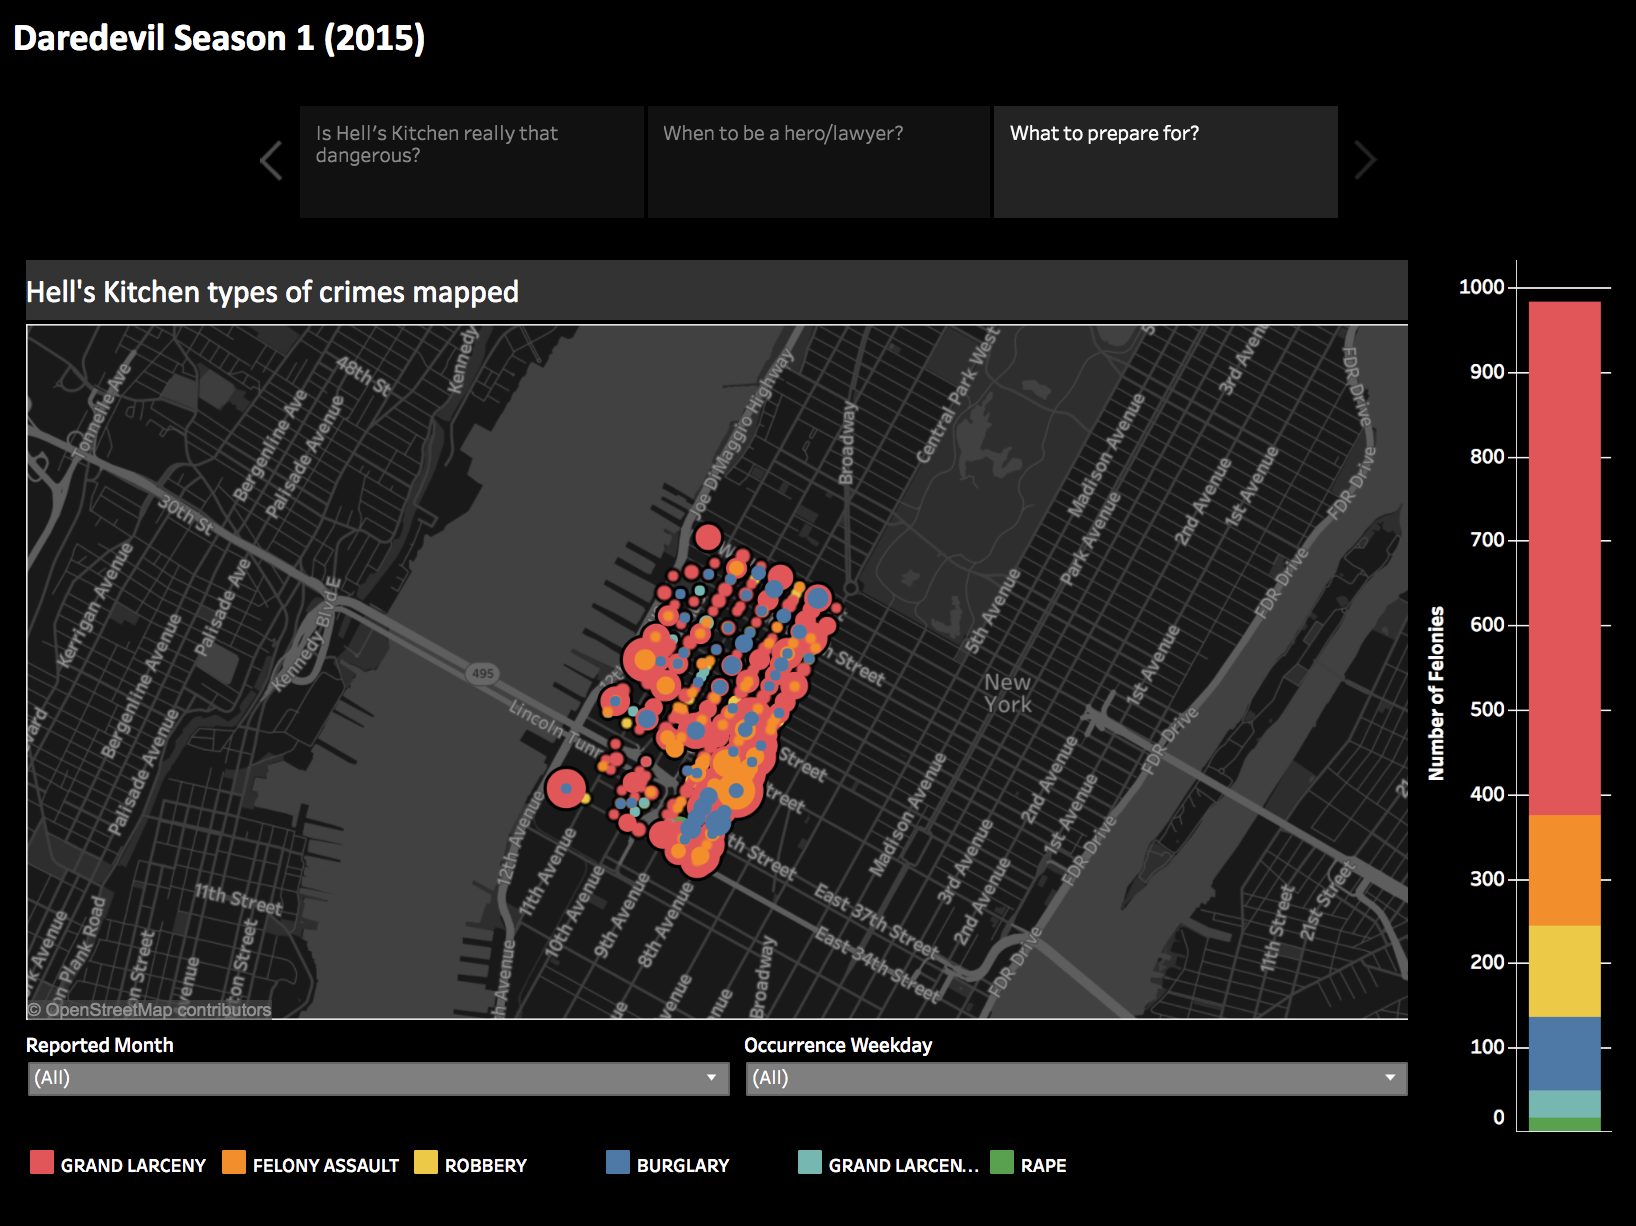
Task: Go to the previous story point arrow
Action: pyautogui.click(x=271, y=161)
